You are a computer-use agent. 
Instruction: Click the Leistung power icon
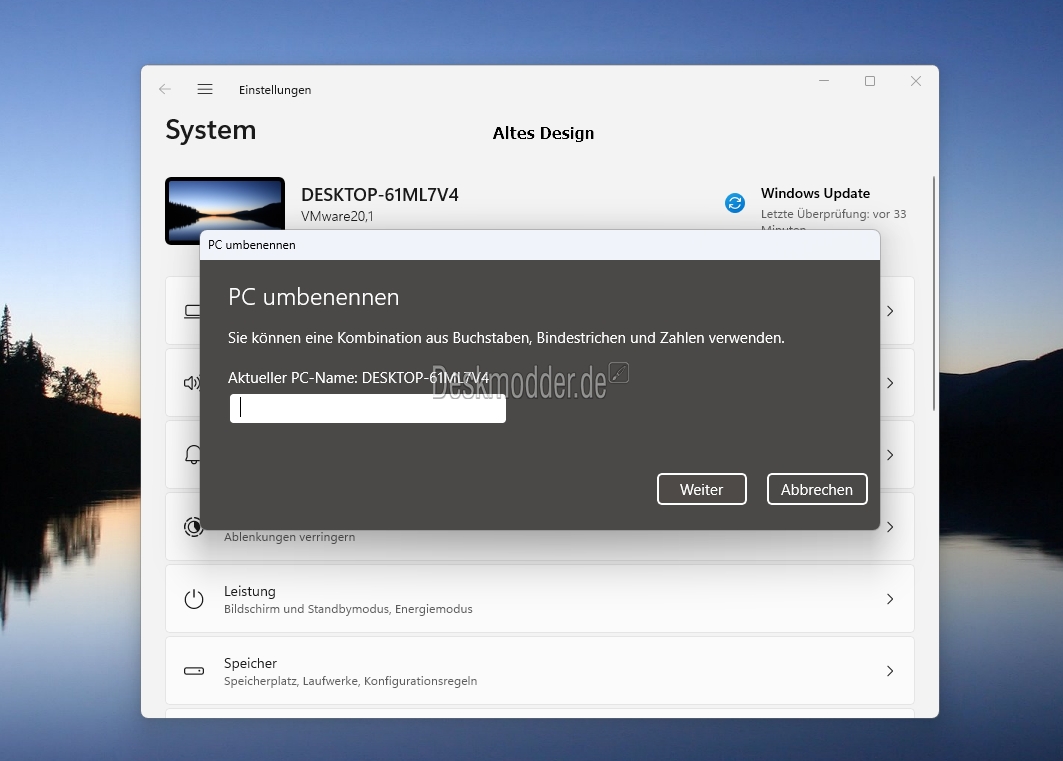pyautogui.click(x=194, y=599)
